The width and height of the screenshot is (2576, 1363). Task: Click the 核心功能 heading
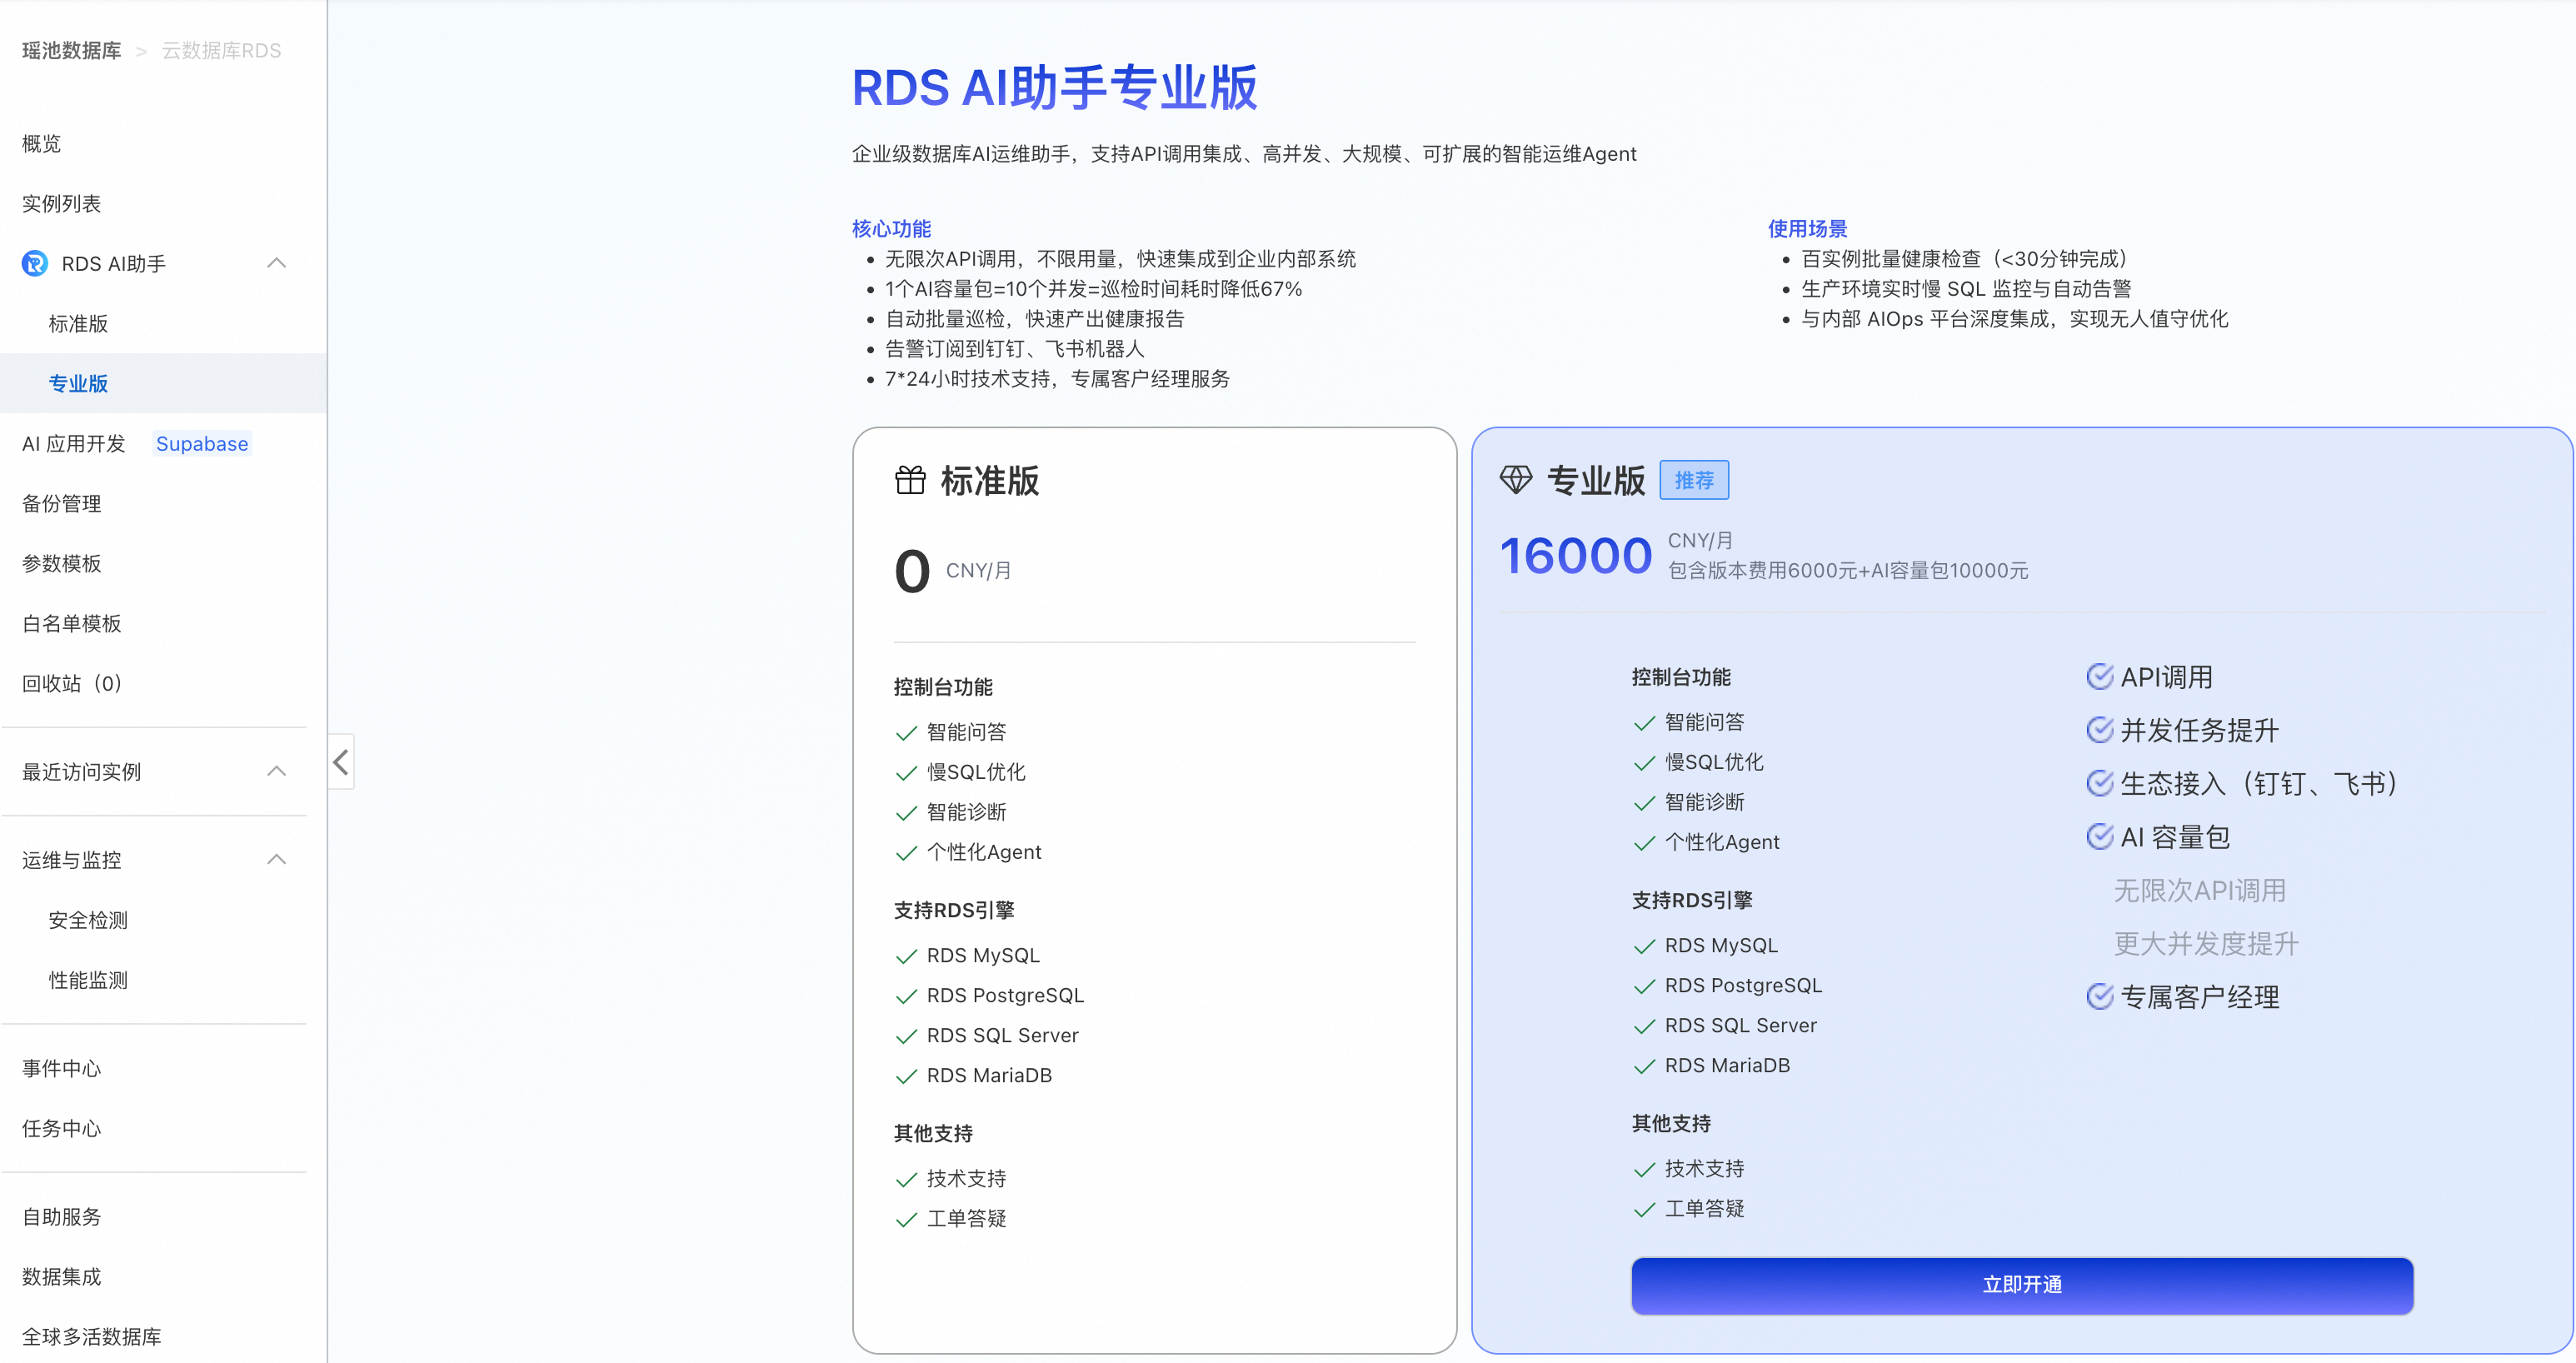(x=891, y=229)
